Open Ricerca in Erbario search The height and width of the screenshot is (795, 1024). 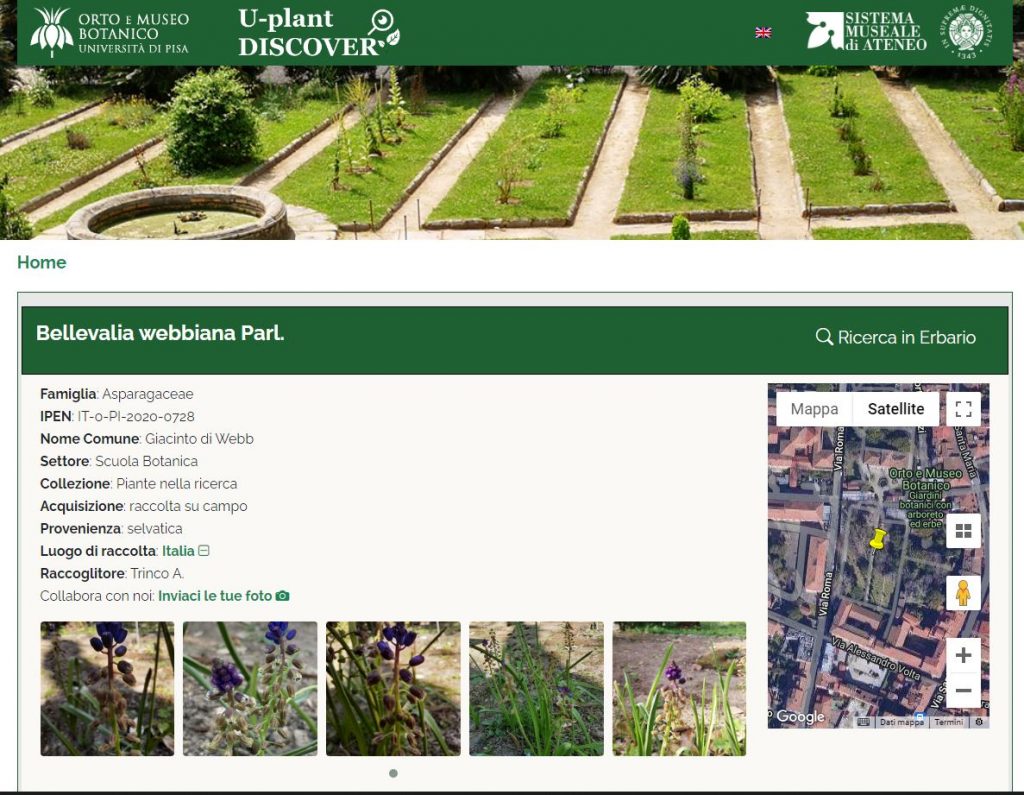896,337
